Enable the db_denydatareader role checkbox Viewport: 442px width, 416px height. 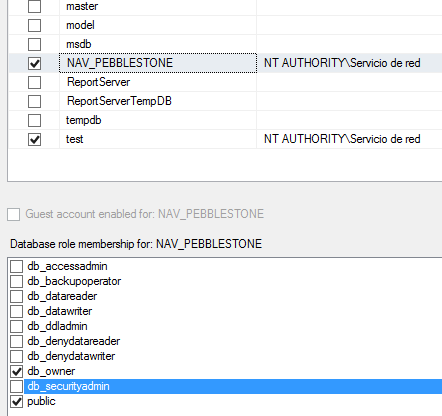pyautogui.click(x=16, y=341)
